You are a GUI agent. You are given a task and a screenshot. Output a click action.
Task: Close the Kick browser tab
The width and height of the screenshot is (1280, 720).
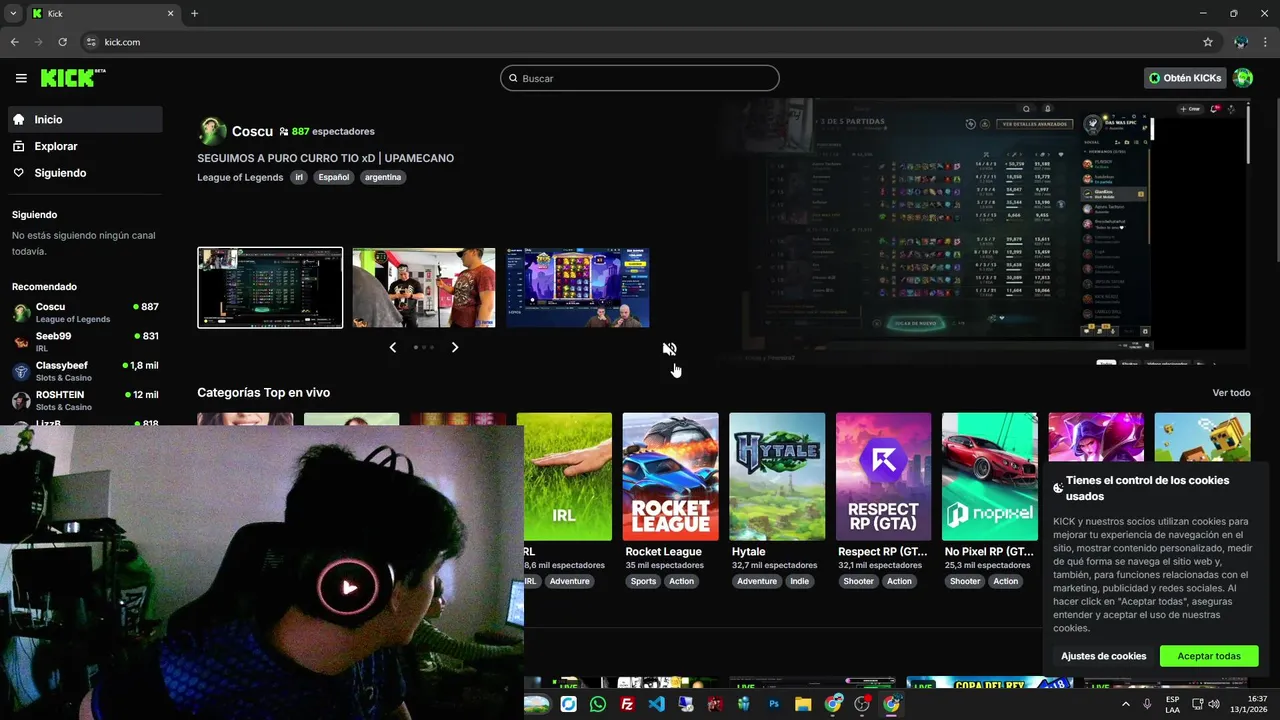170,13
